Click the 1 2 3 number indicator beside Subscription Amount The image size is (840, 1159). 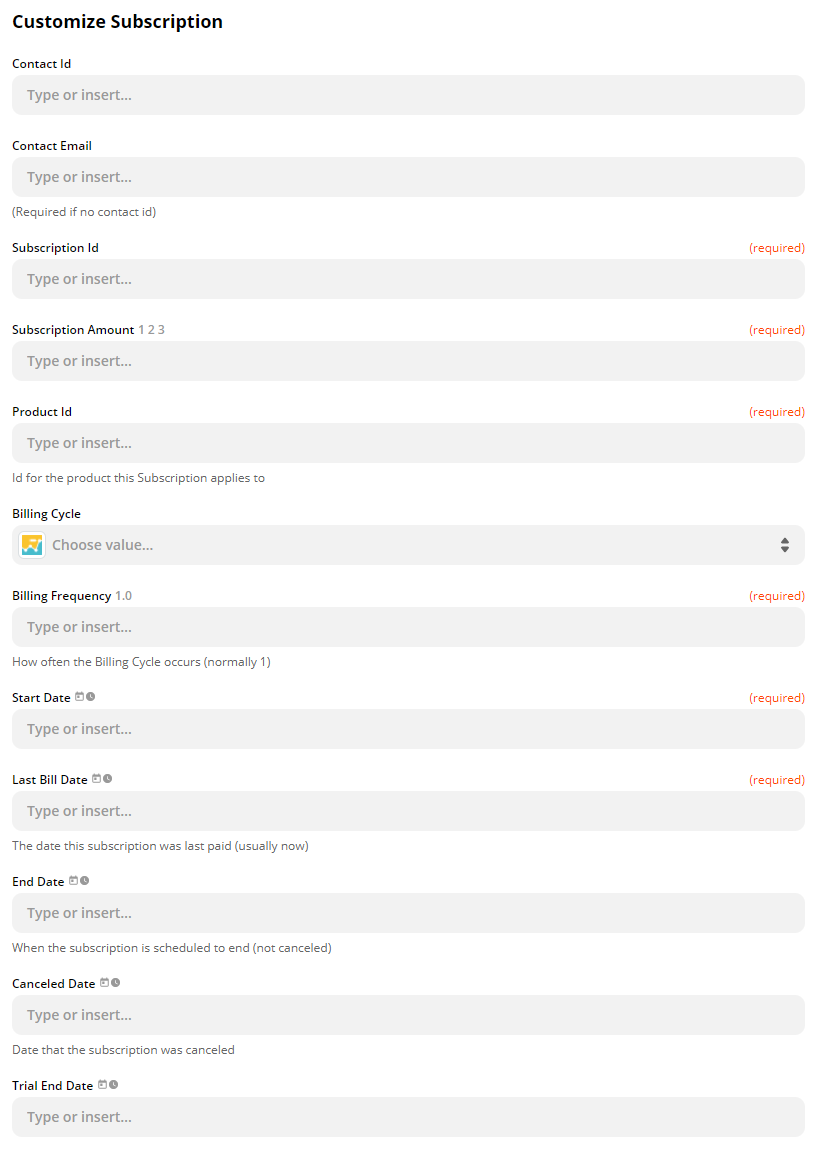pyautogui.click(x=151, y=330)
